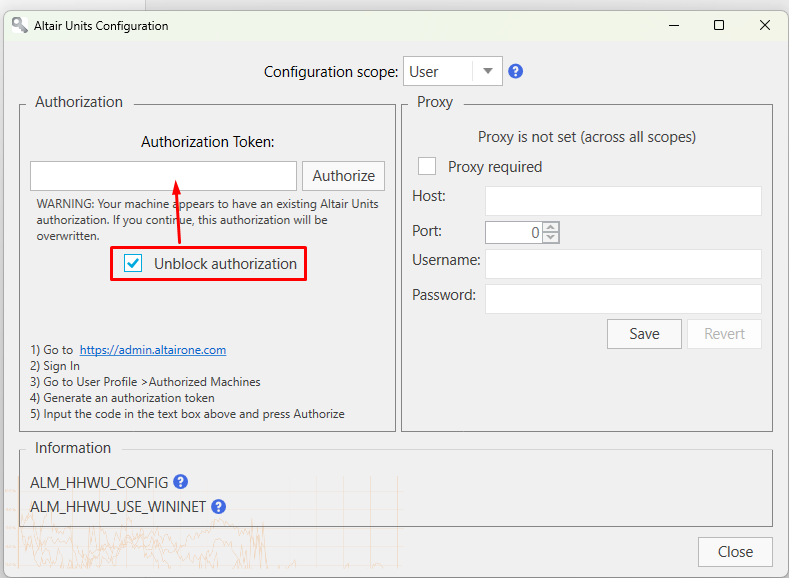Click the Port number field
Screen dimensions: 789x578
click(x=513, y=232)
